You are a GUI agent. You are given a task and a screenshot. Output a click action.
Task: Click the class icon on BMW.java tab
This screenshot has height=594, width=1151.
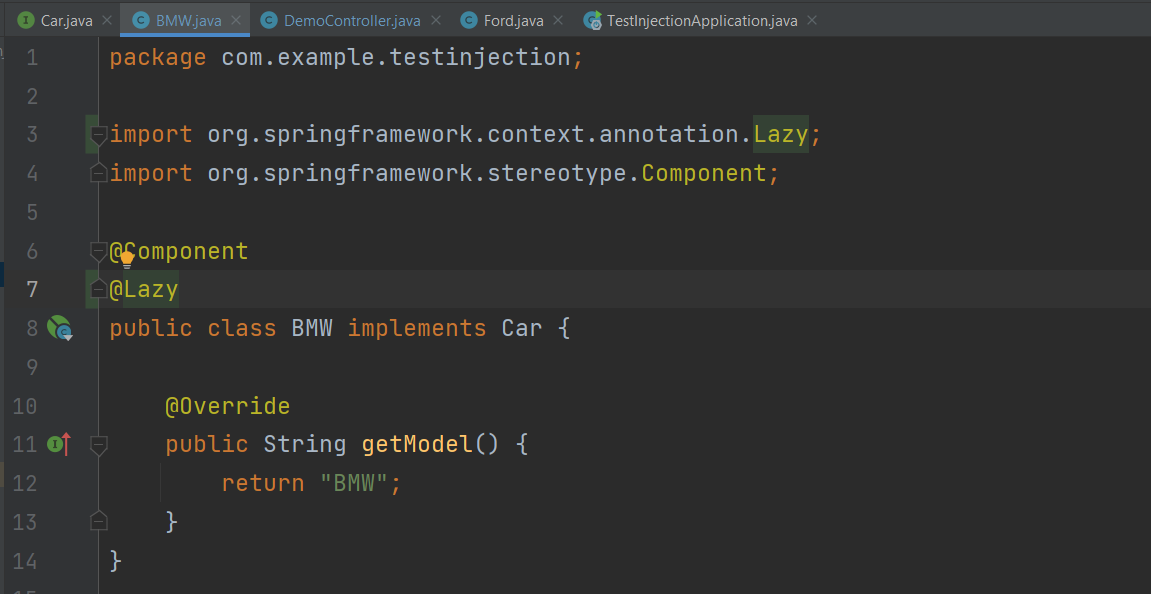point(141,21)
